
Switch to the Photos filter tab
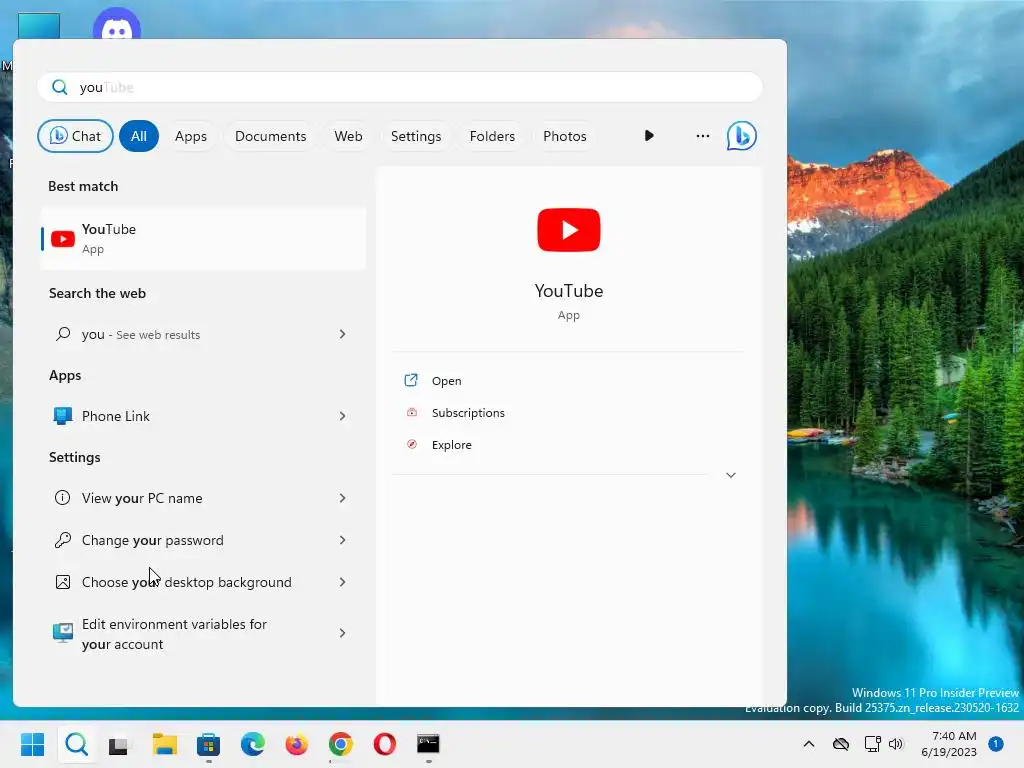(565, 136)
